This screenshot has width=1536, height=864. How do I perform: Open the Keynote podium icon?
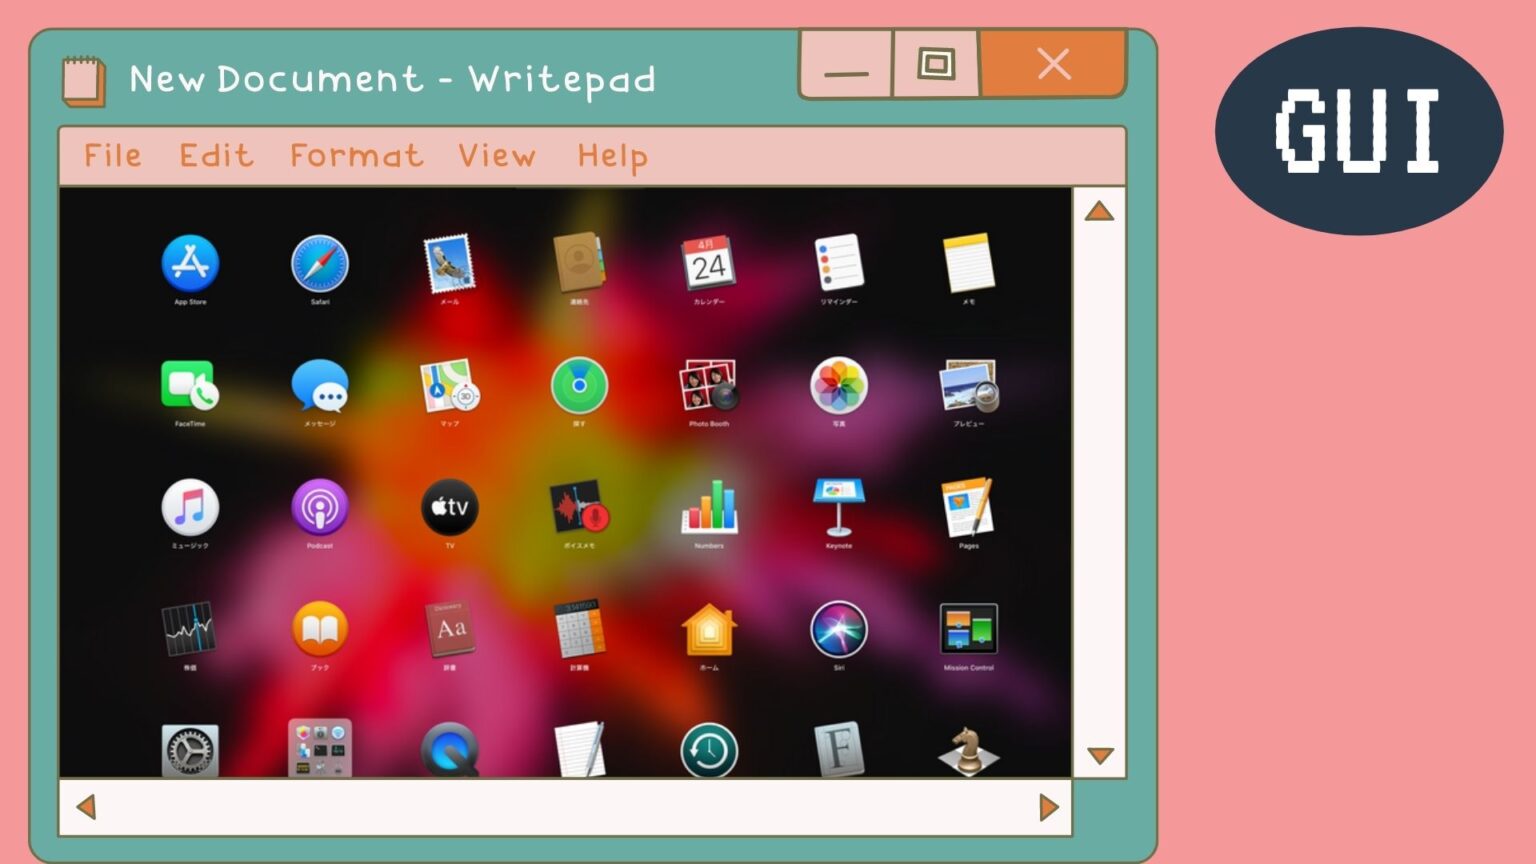click(x=839, y=507)
